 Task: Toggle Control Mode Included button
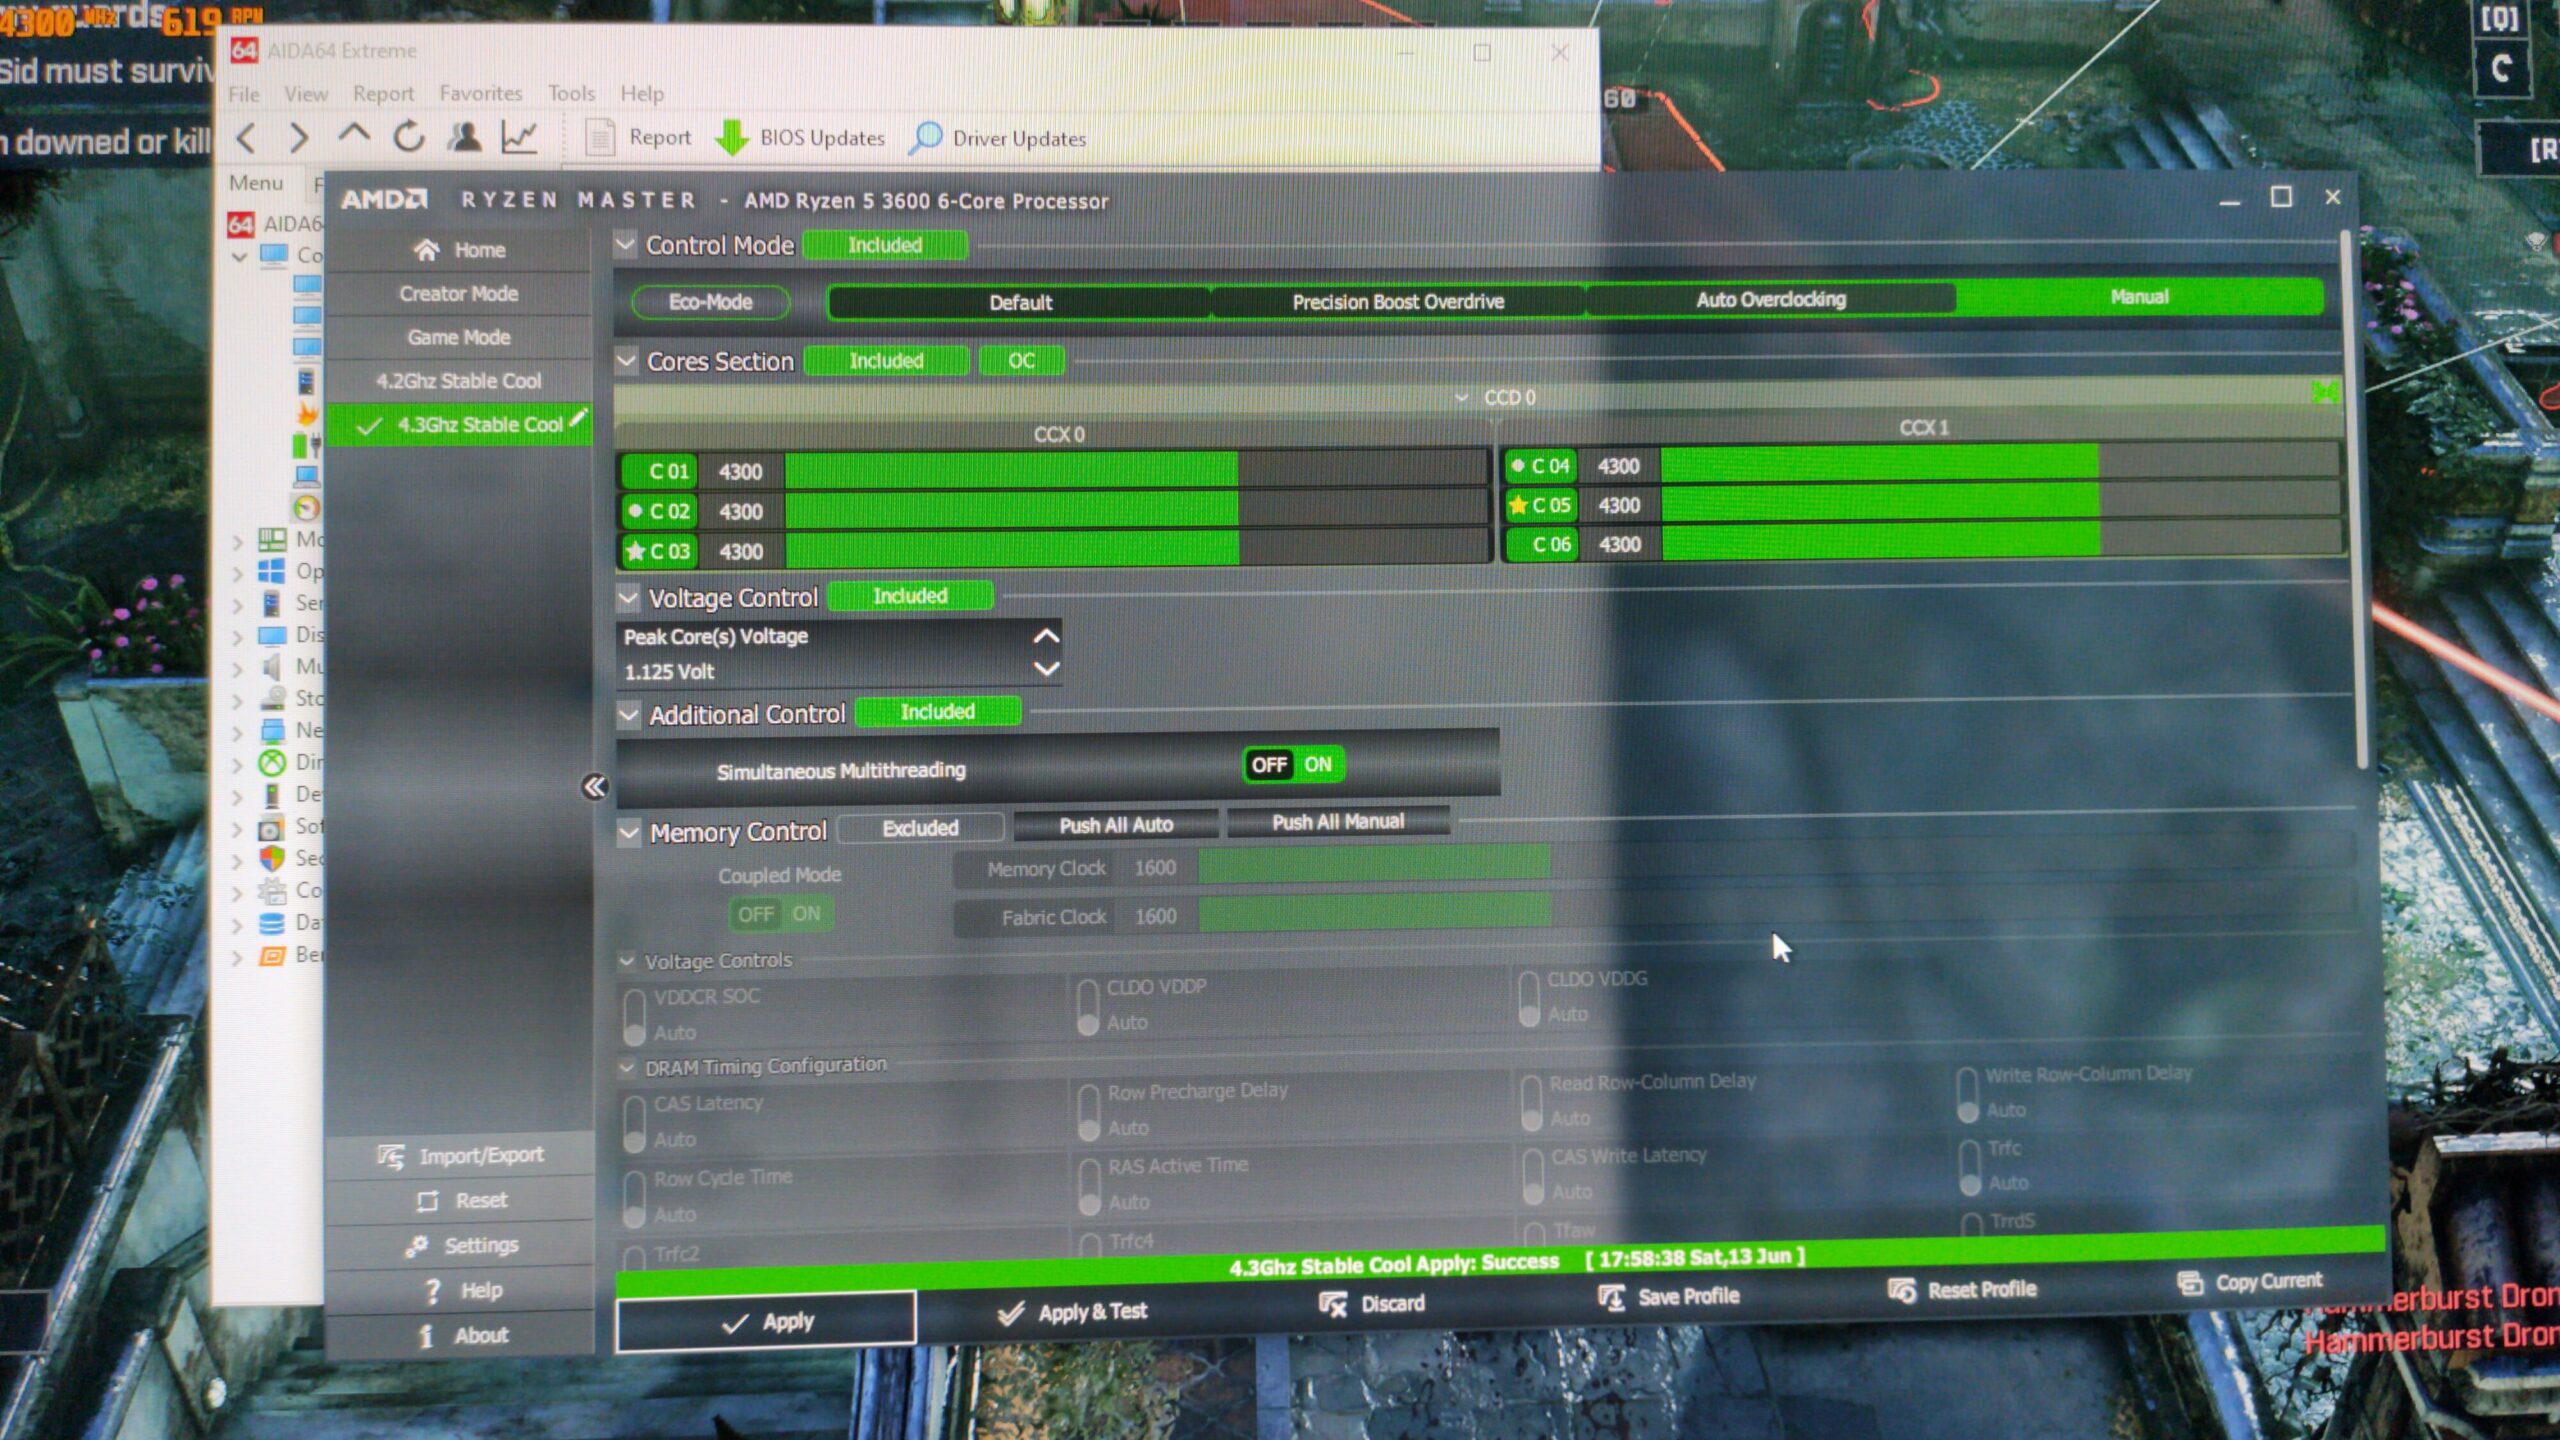[885, 245]
